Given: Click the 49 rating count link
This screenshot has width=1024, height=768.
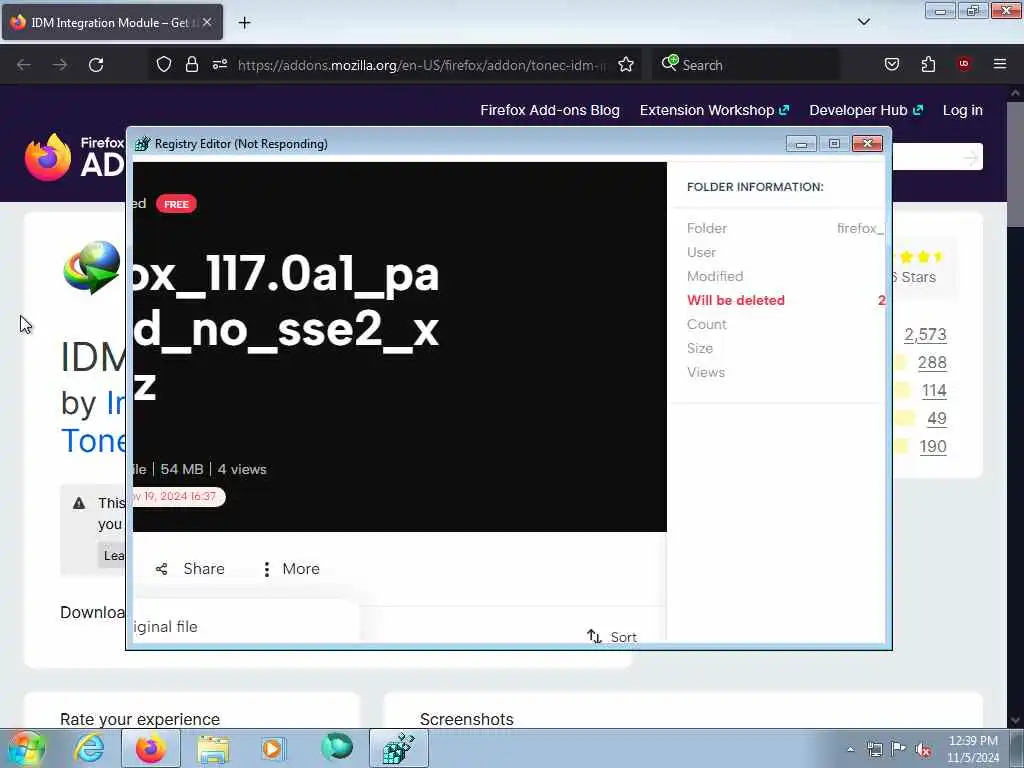Looking at the screenshot, I should [936, 419].
